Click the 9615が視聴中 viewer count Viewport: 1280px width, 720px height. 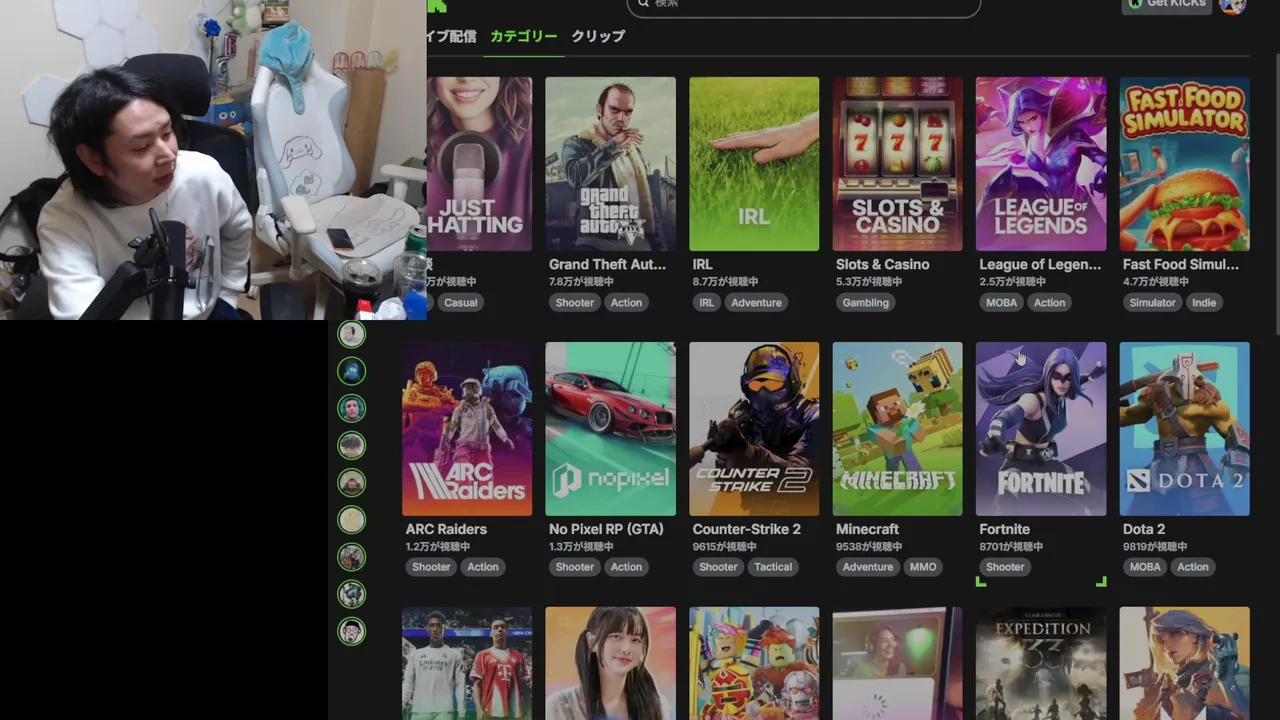pyautogui.click(x=727, y=547)
